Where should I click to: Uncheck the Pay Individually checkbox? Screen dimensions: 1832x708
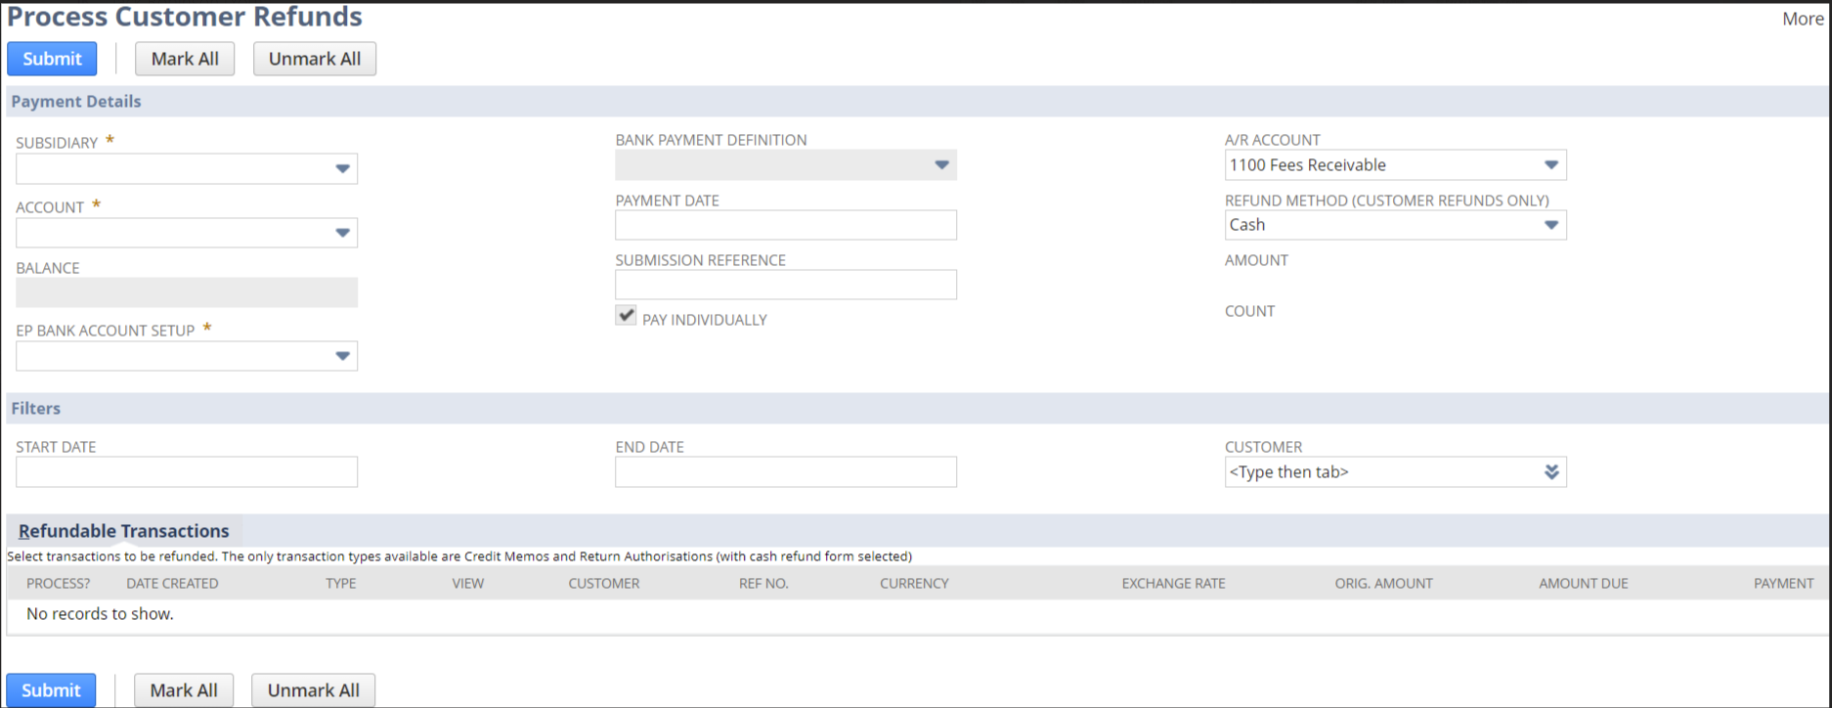click(x=626, y=316)
